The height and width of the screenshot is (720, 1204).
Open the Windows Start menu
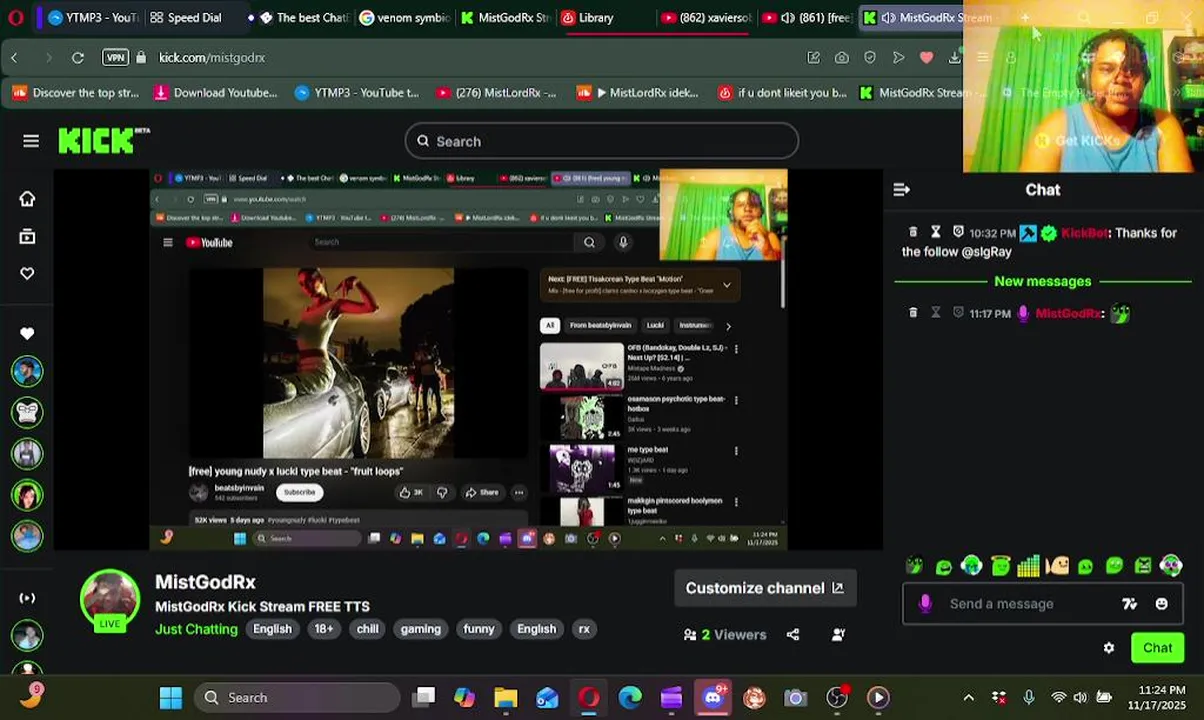[x=171, y=698]
